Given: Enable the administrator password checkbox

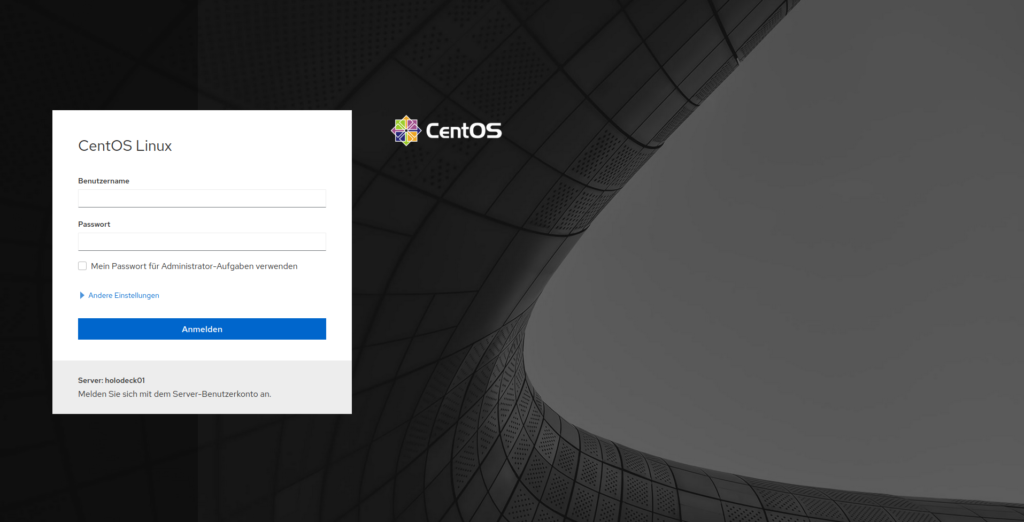Looking at the screenshot, I should tap(82, 266).
